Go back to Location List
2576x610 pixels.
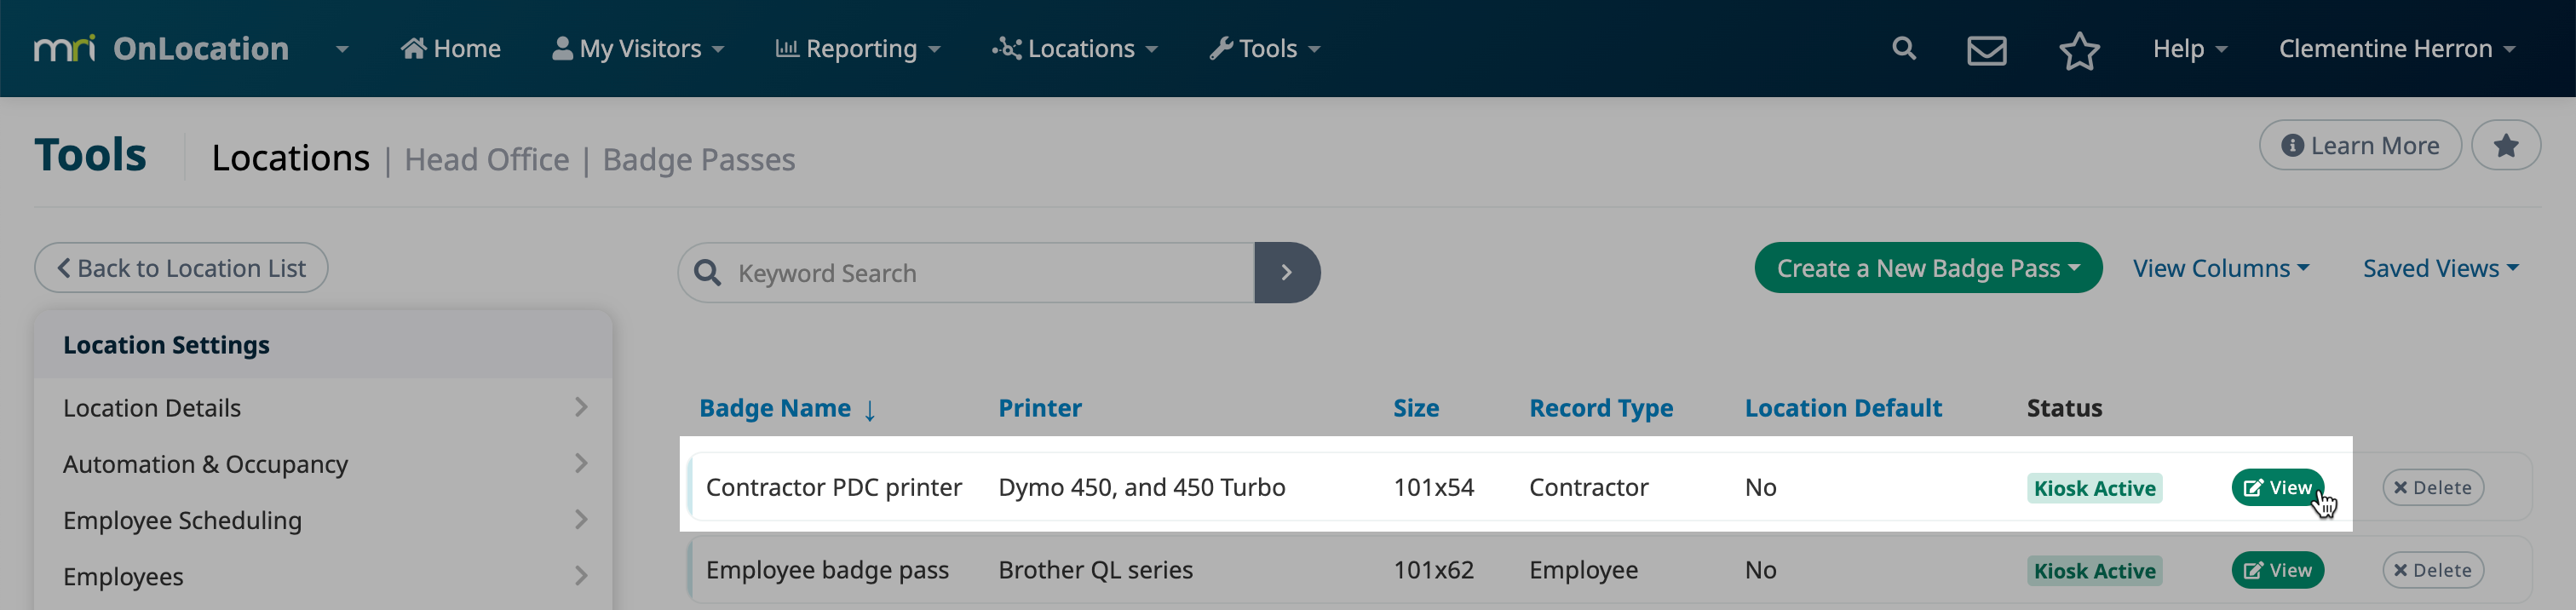point(181,268)
